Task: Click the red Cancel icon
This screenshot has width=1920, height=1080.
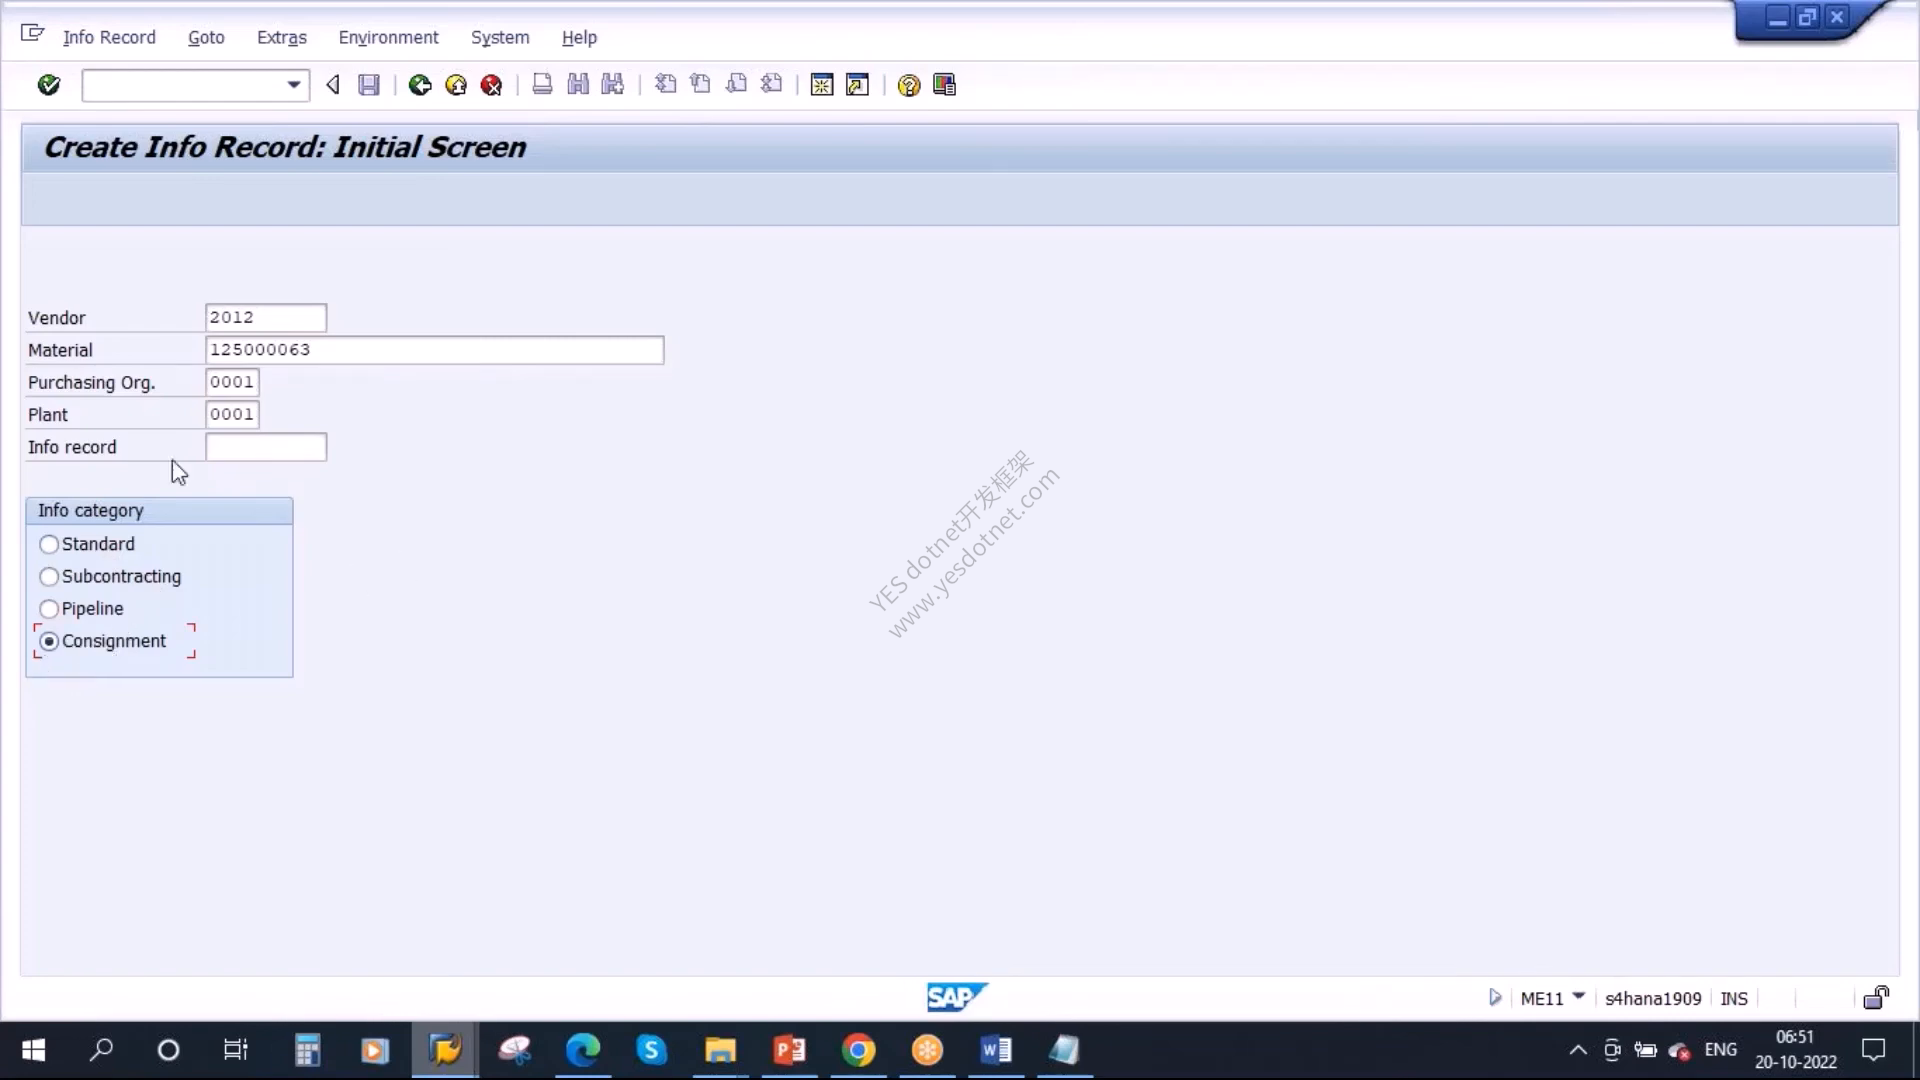Action: [x=491, y=85]
